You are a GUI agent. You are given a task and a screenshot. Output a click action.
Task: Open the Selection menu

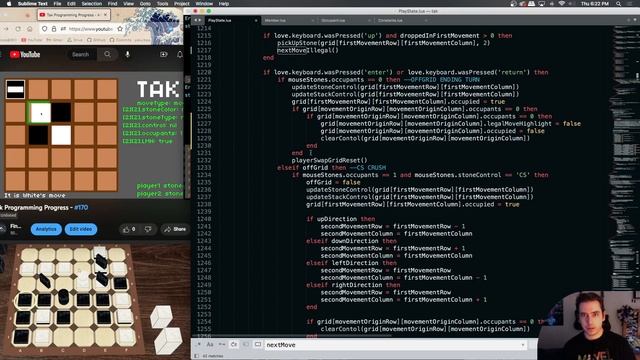coord(91,4)
